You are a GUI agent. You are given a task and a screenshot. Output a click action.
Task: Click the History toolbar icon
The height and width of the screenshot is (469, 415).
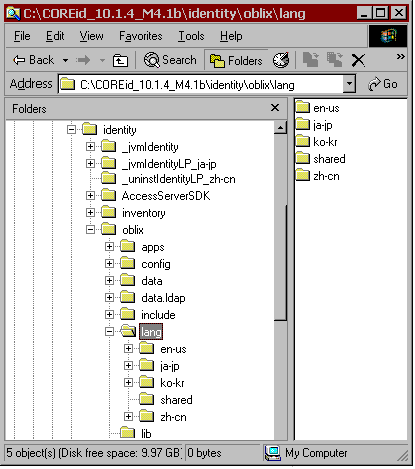click(281, 60)
